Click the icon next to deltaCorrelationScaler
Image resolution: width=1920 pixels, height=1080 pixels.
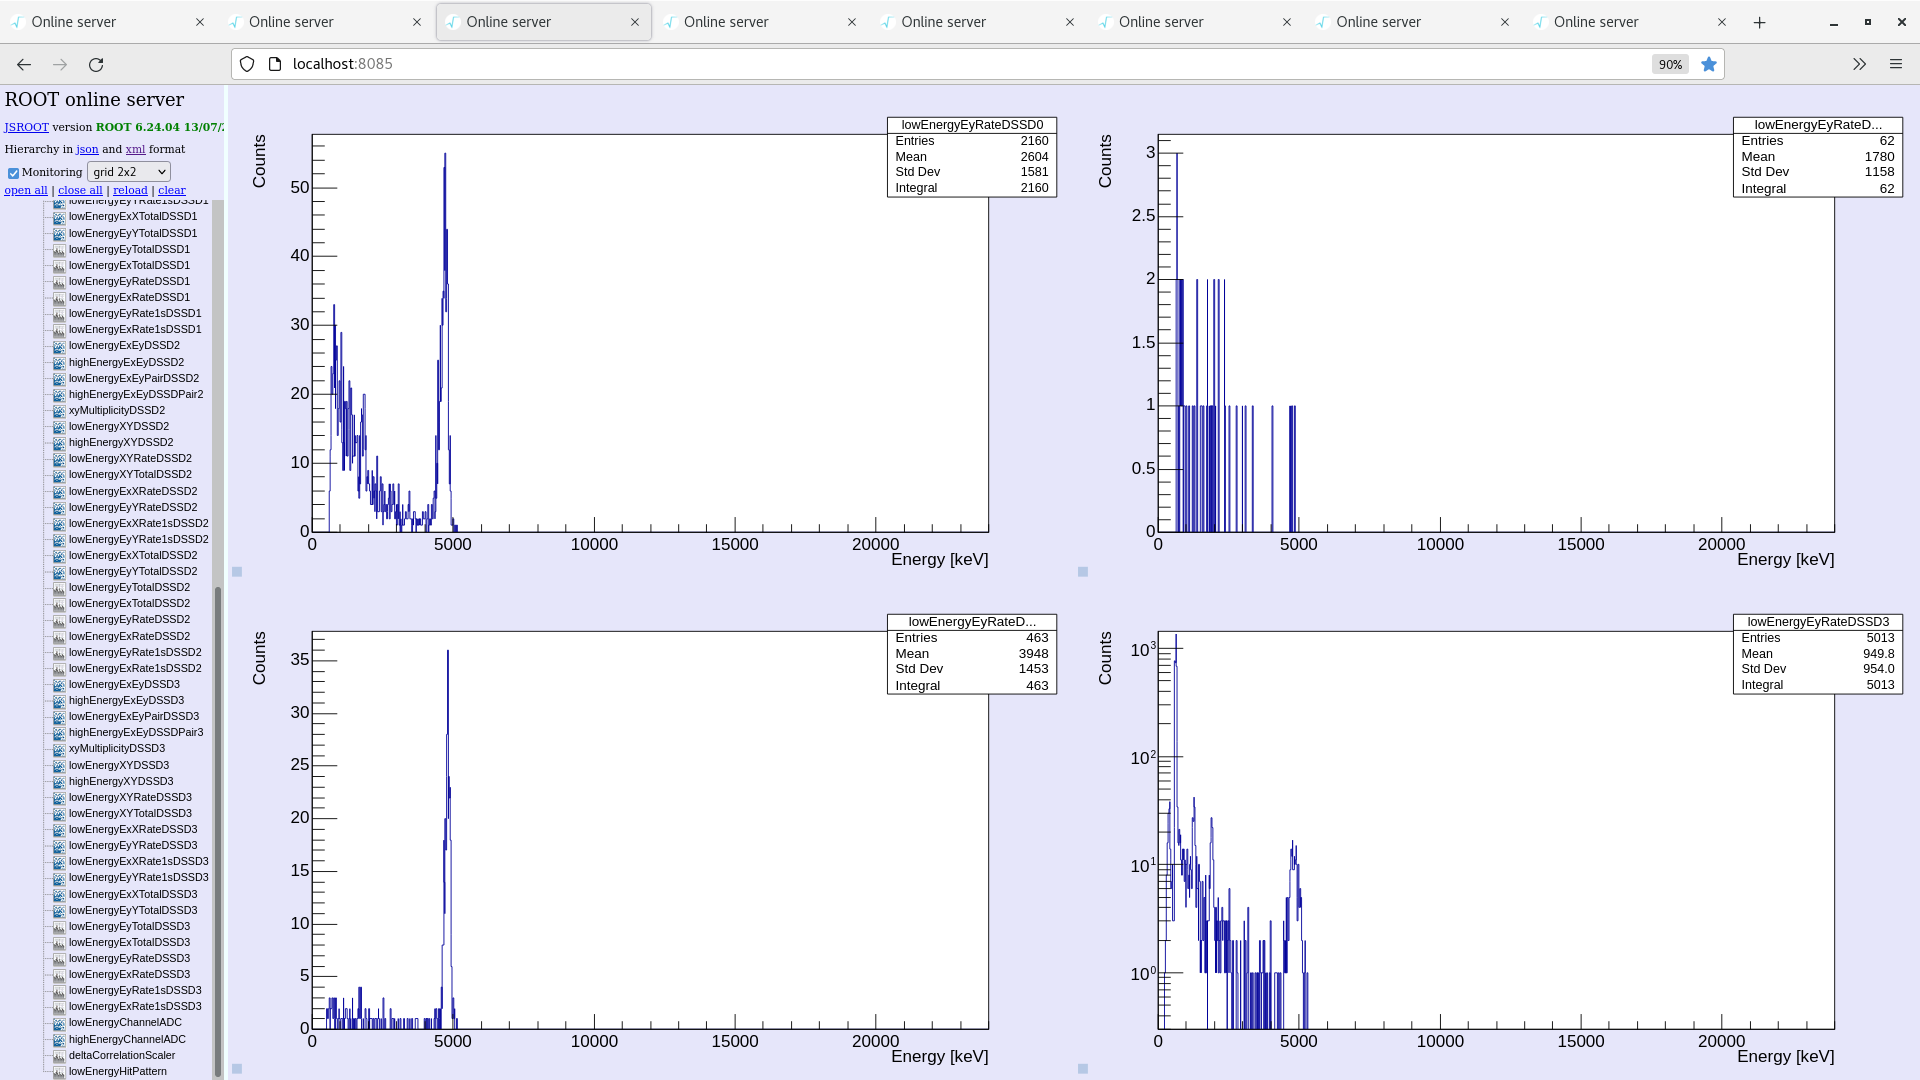click(59, 1055)
